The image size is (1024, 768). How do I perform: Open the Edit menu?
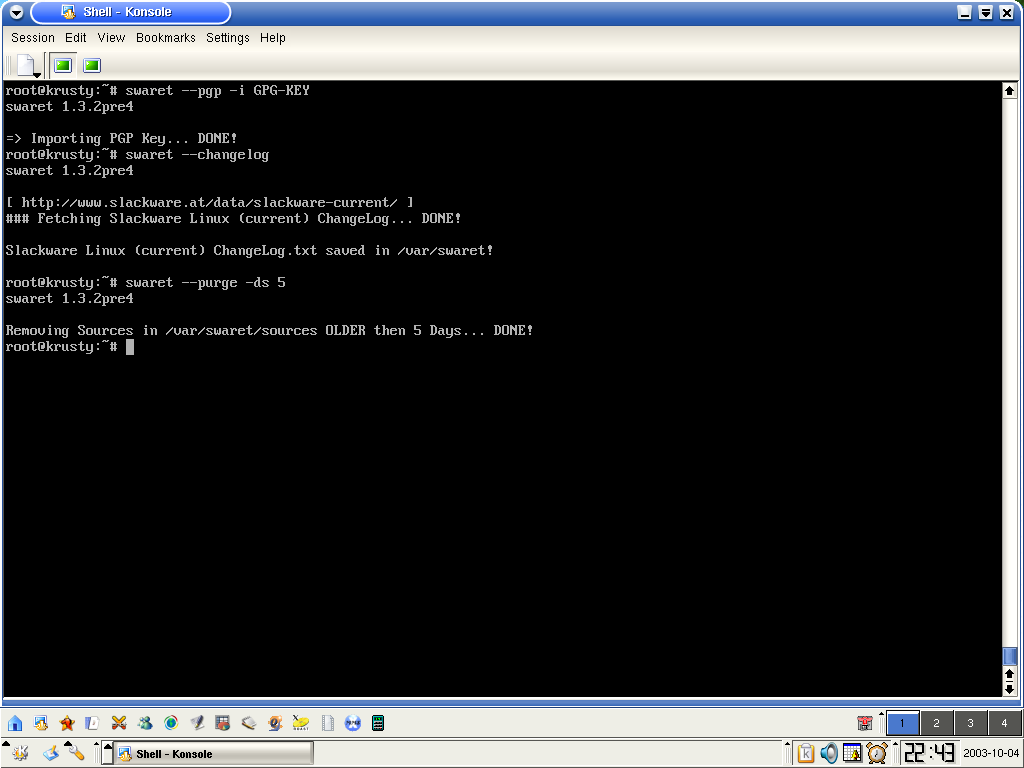(76, 38)
